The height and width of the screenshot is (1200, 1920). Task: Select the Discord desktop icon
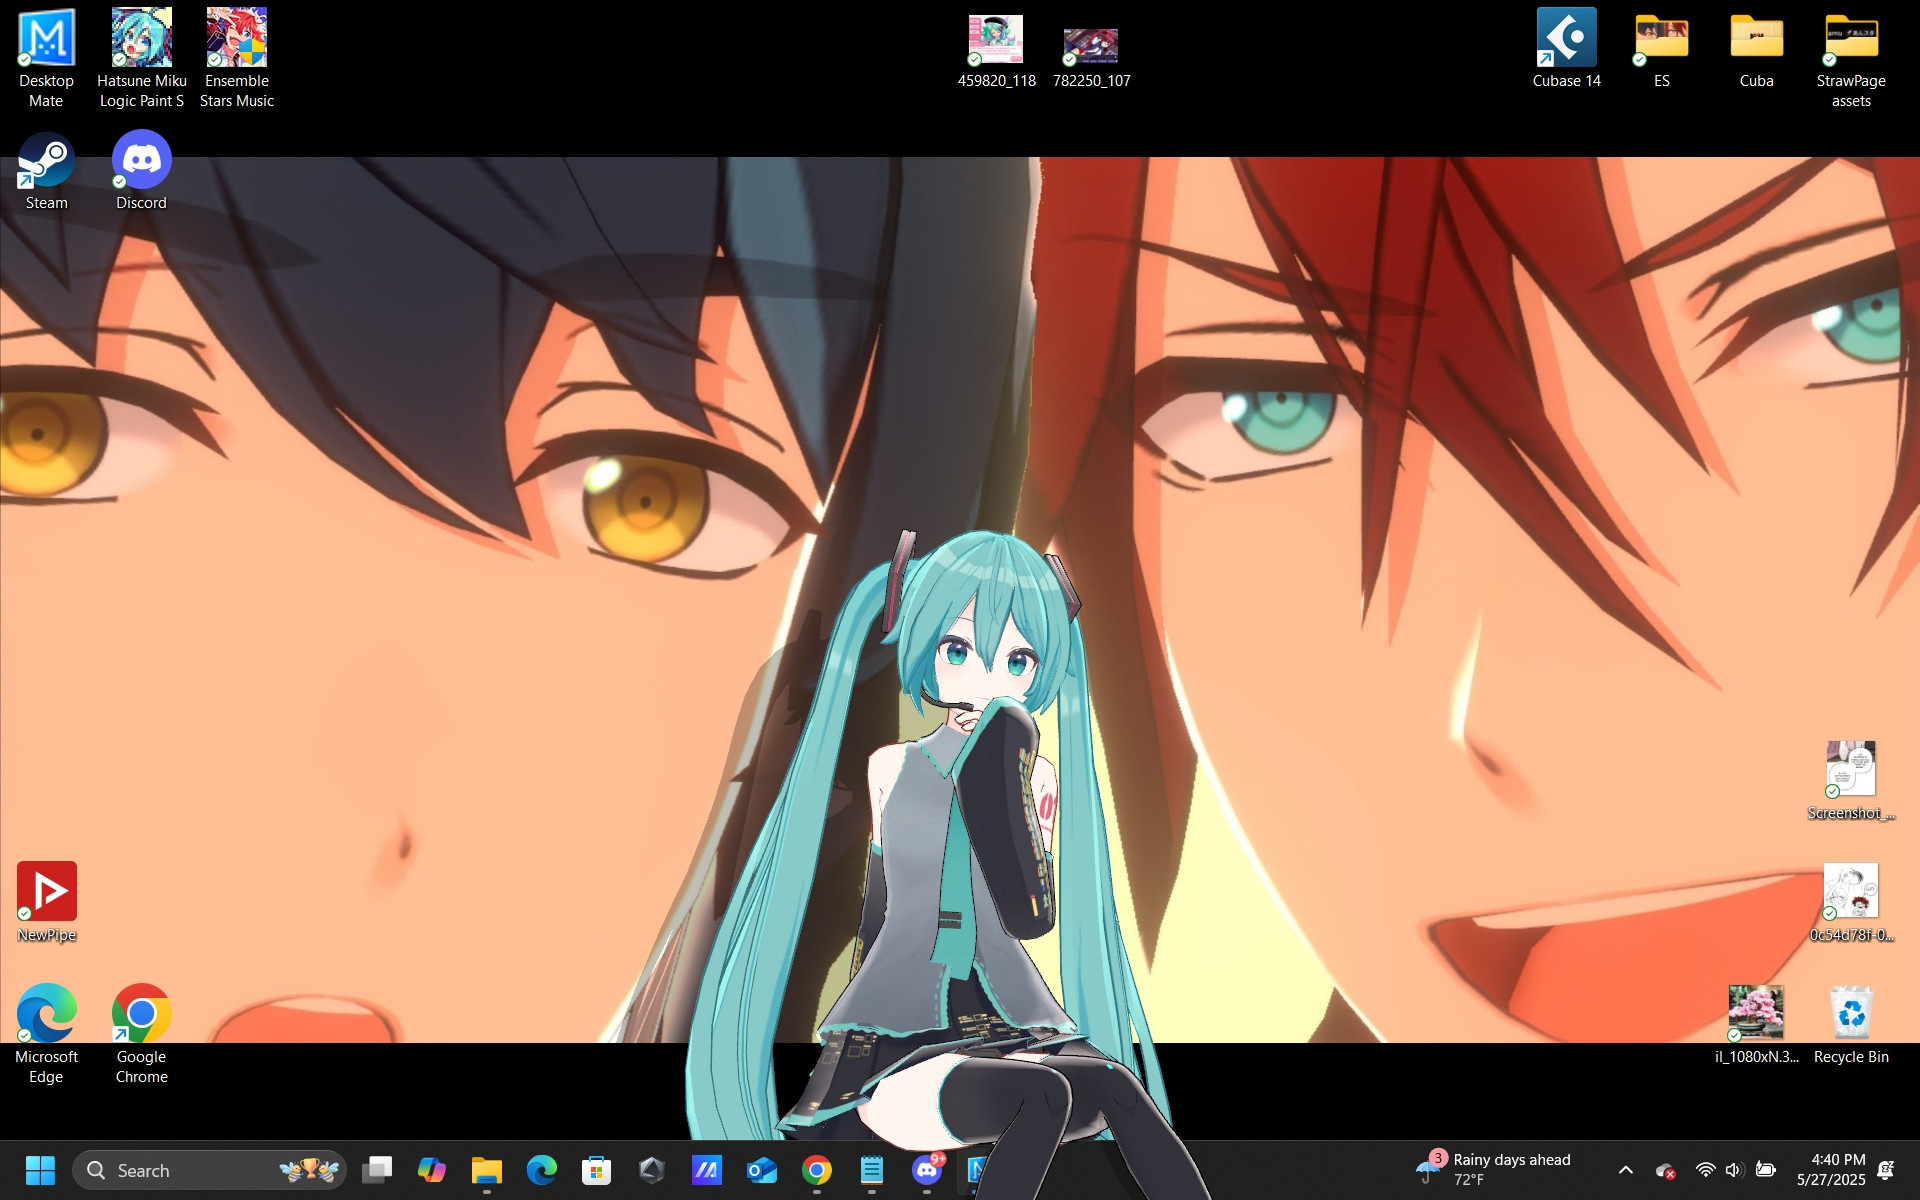pyautogui.click(x=141, y=171)
